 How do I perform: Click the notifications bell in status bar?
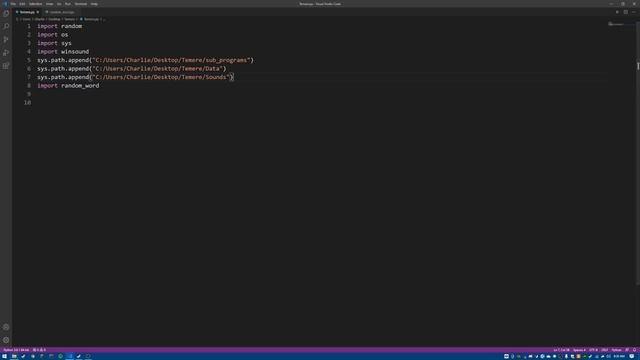(634, 350)
